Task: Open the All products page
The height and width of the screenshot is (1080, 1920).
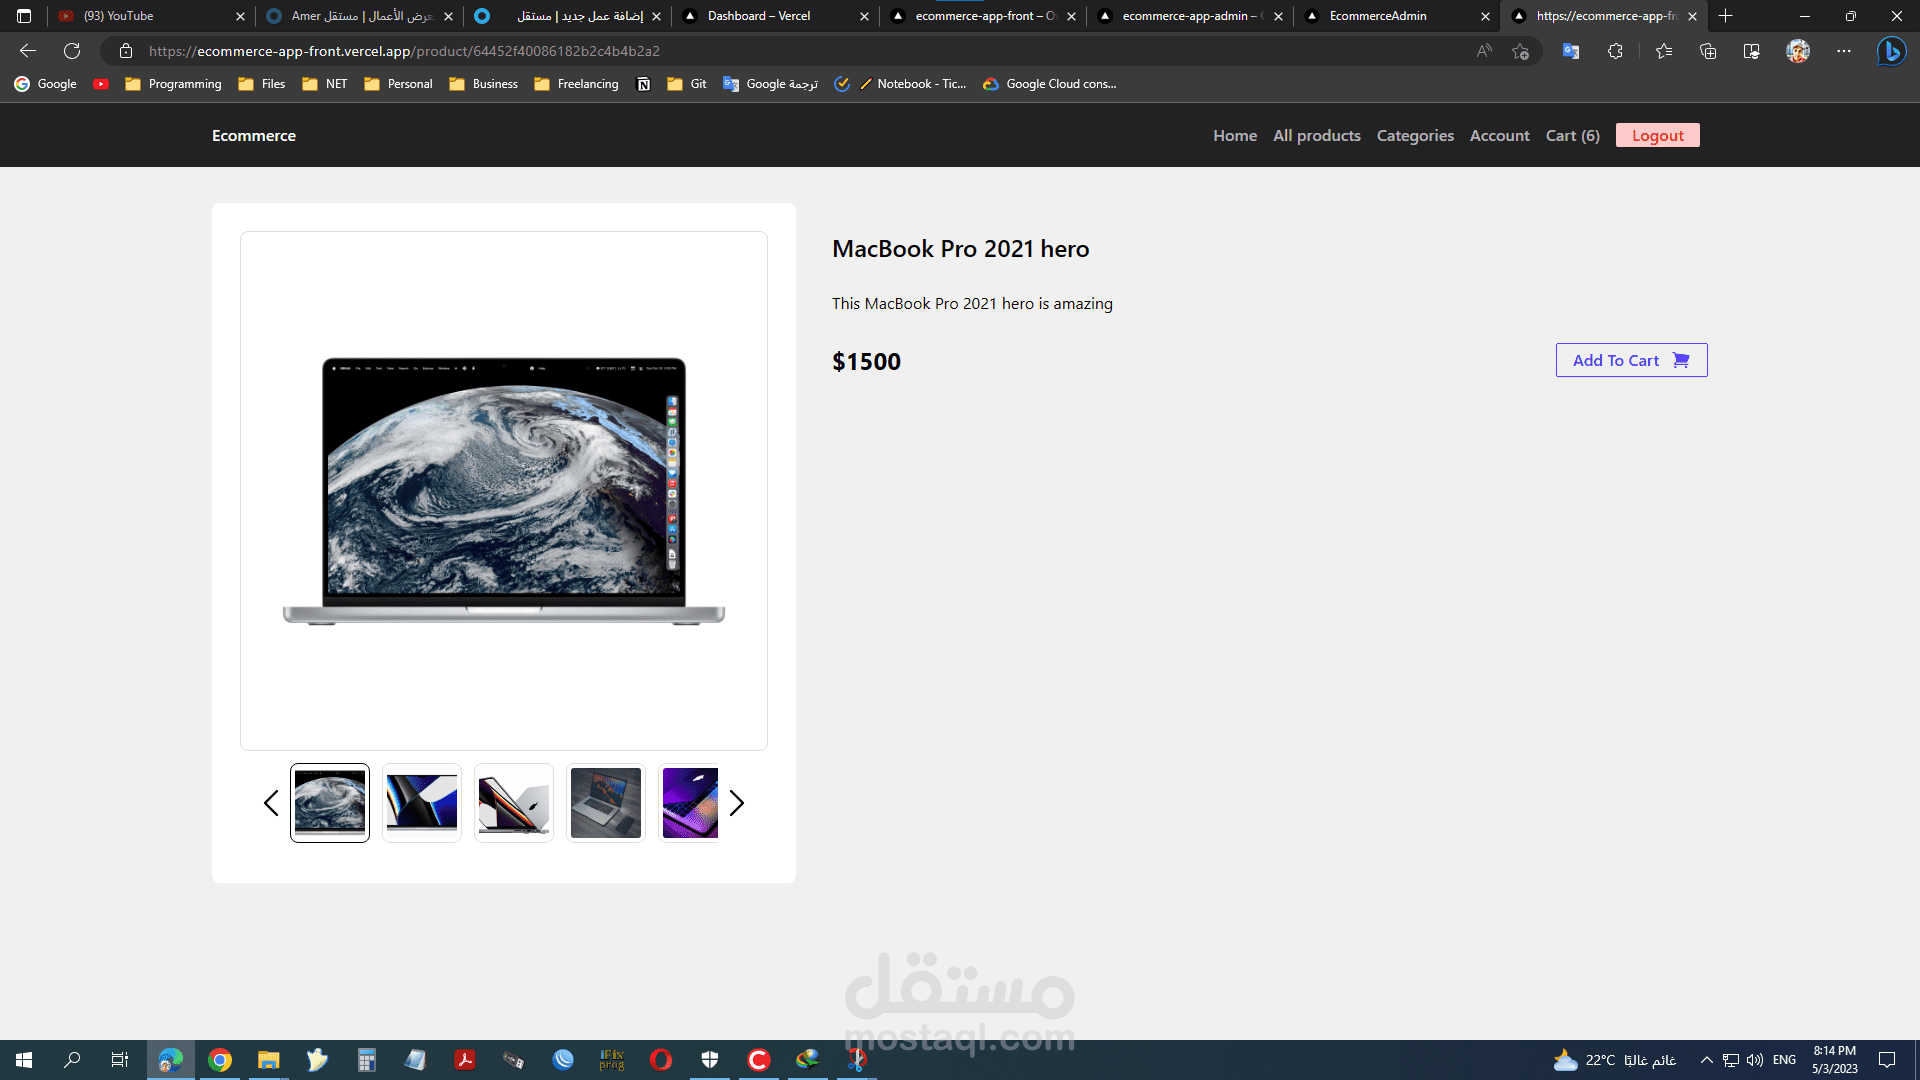Action: coord(1316,135)
